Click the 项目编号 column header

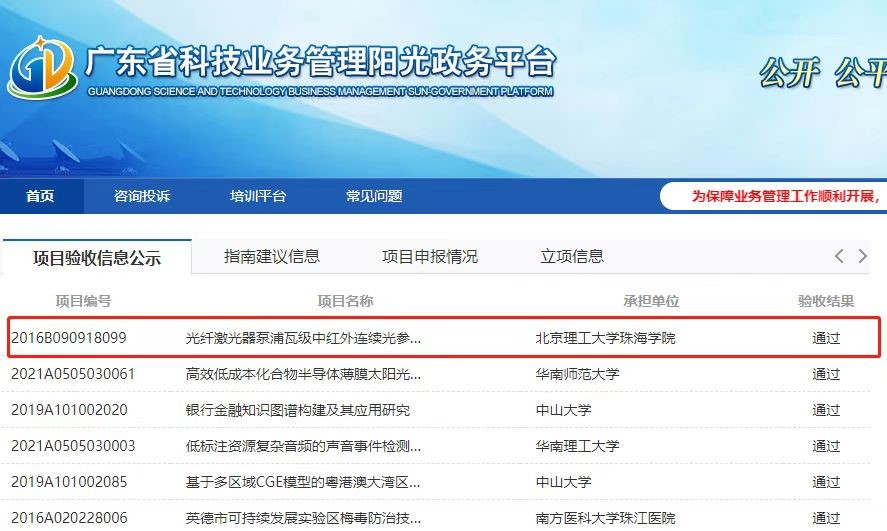(83, 301)
